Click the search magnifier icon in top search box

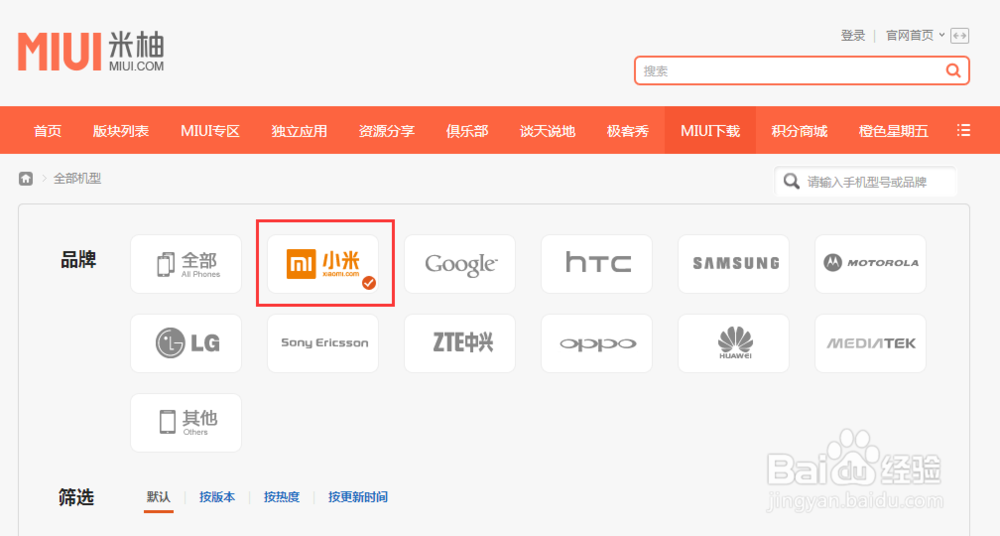pyautogui.click(x=953, y=71)
